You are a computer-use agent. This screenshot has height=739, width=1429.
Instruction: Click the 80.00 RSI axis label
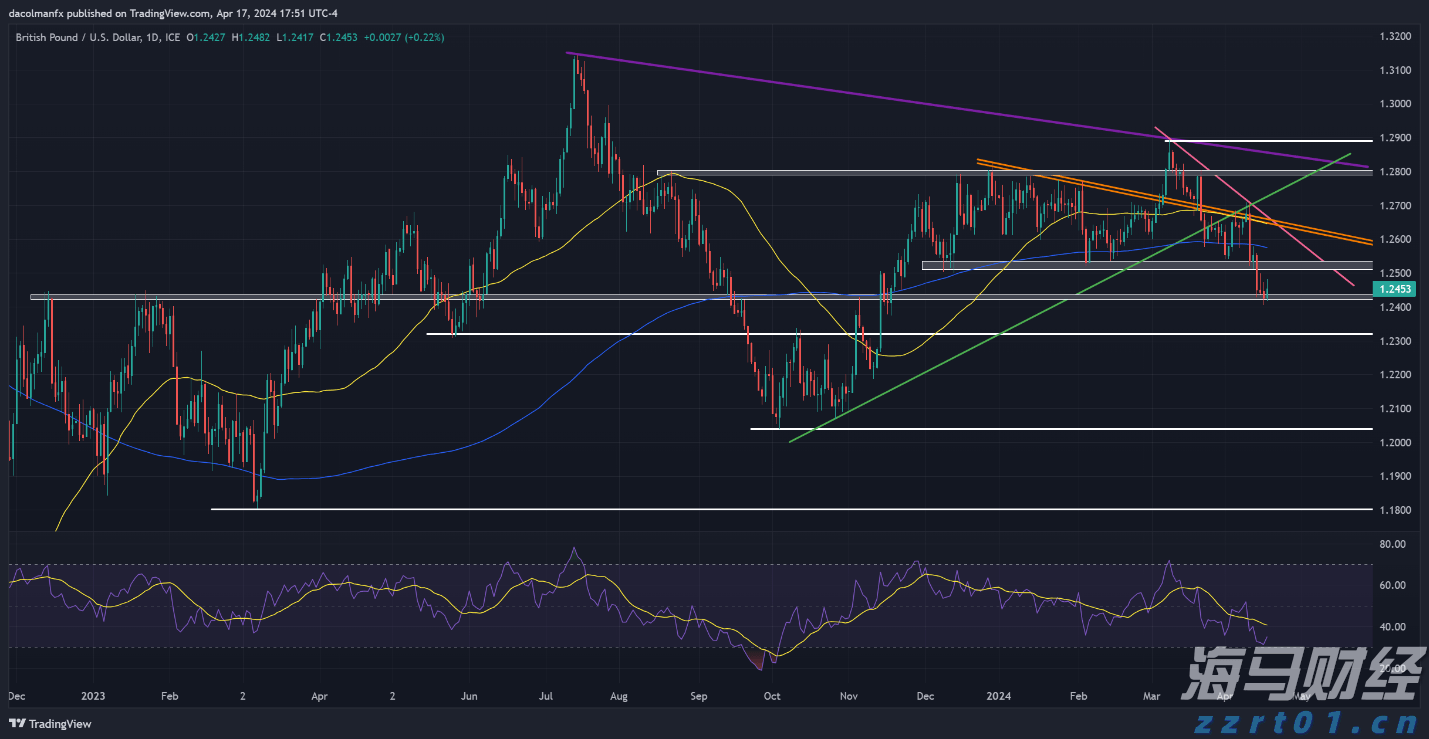[1392, 544]
